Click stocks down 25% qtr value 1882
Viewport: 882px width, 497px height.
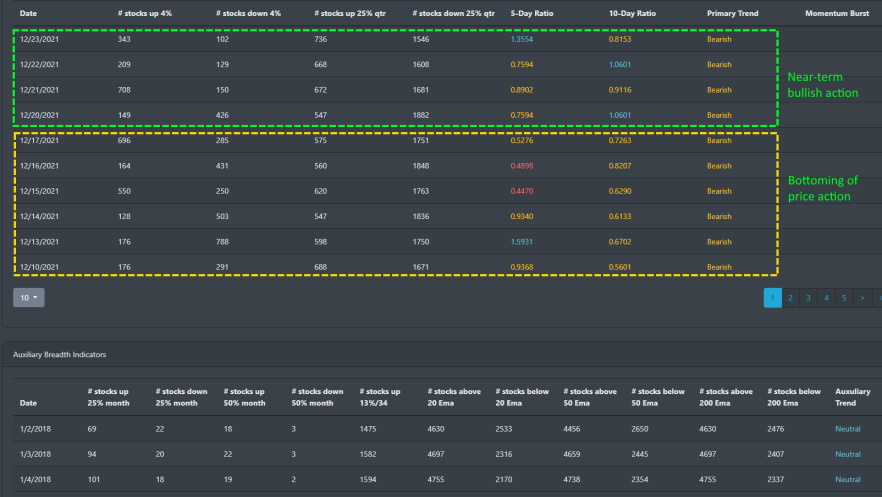pyautogui.click(x=421, y=115)
